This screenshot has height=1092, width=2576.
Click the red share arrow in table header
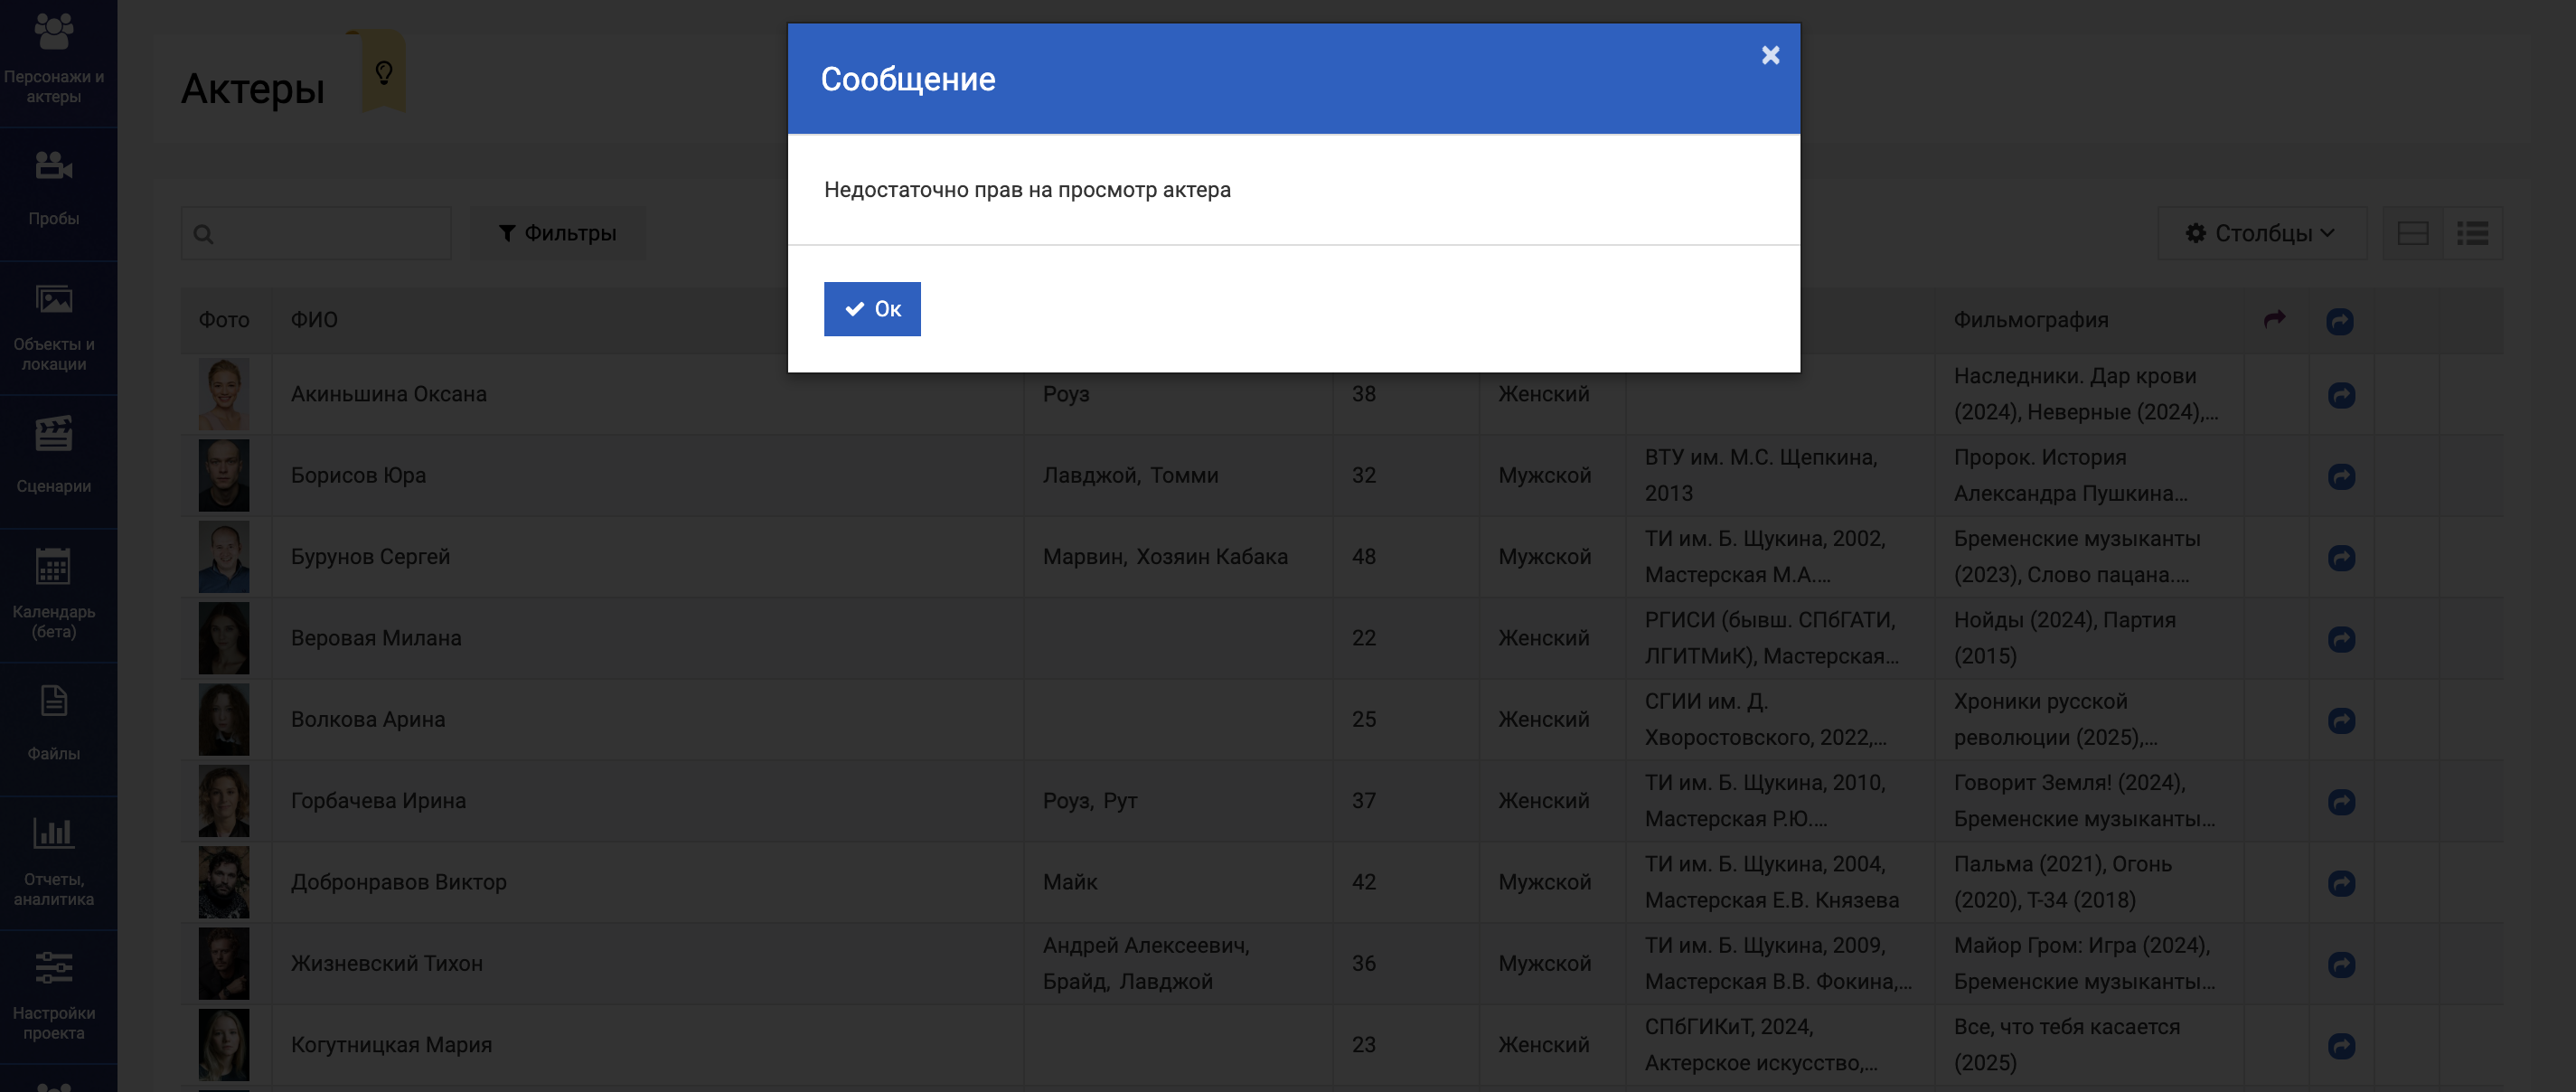tap(2275, 319)
